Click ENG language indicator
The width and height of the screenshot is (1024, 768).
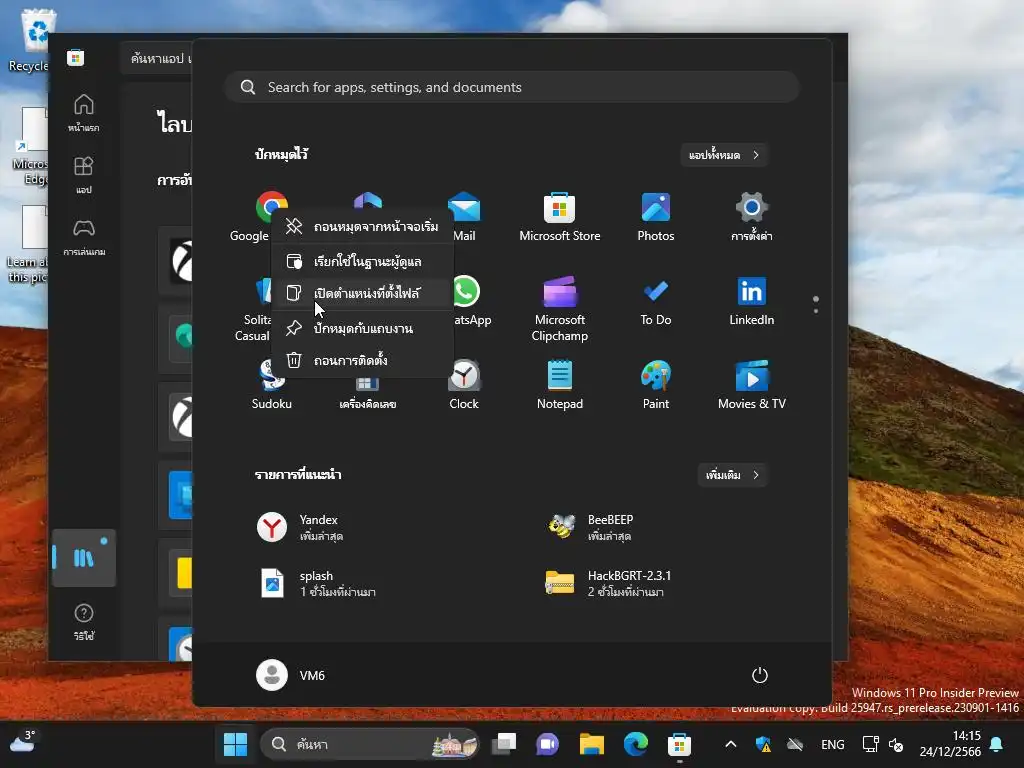(x=833, y=744)
